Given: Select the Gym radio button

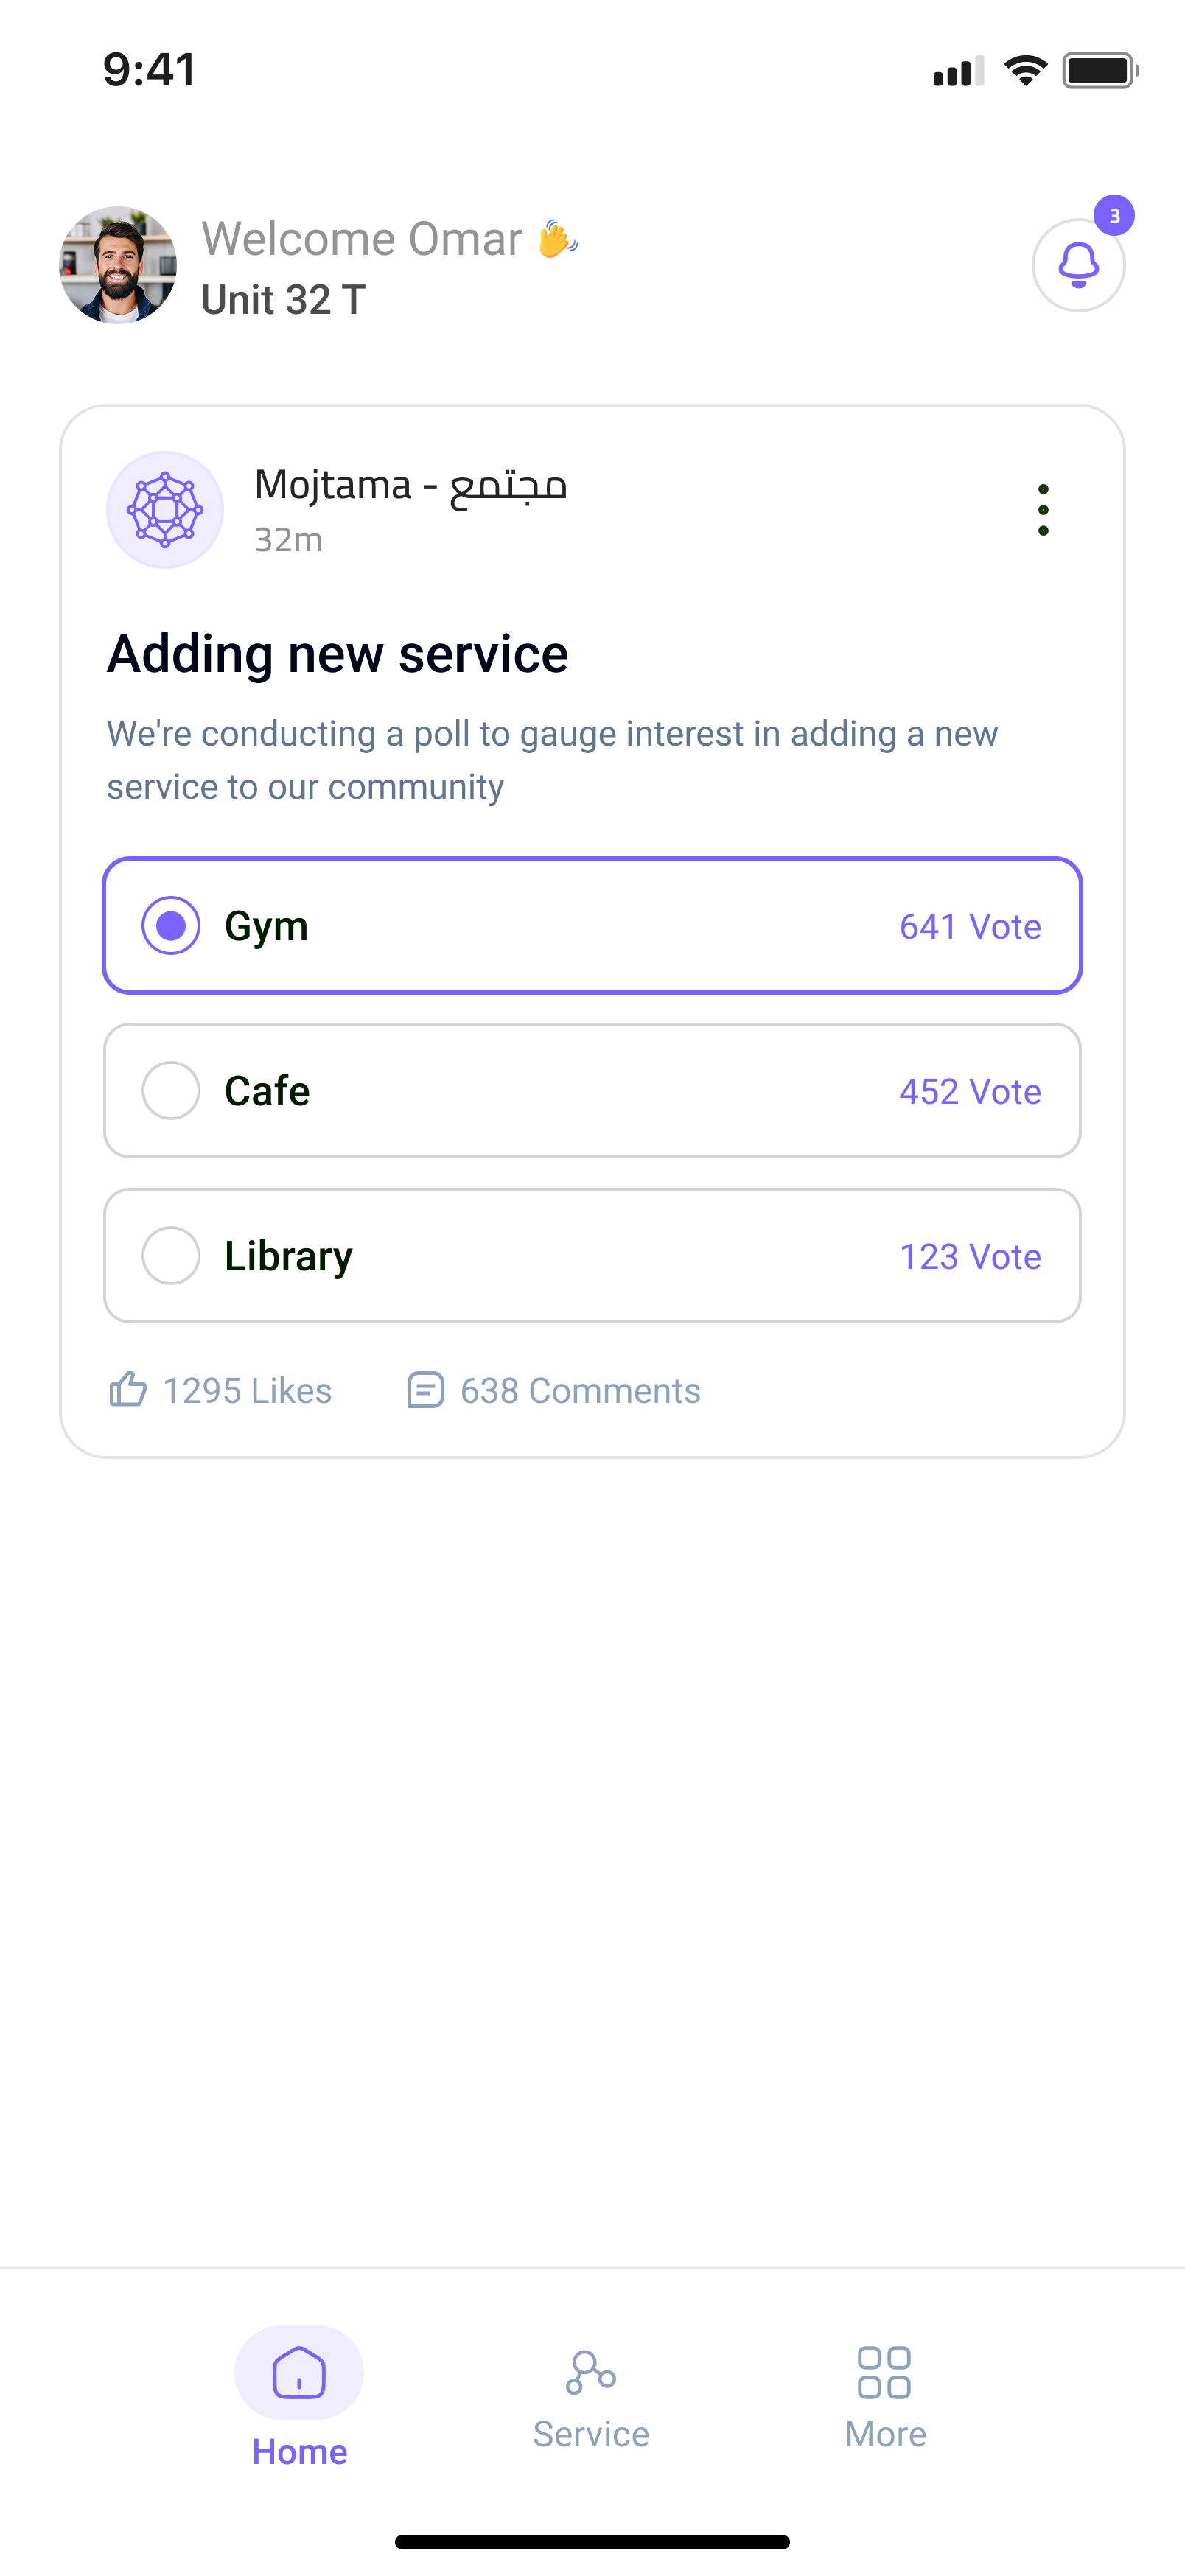Looking at the screenshot, I should (x=171, y=926).
